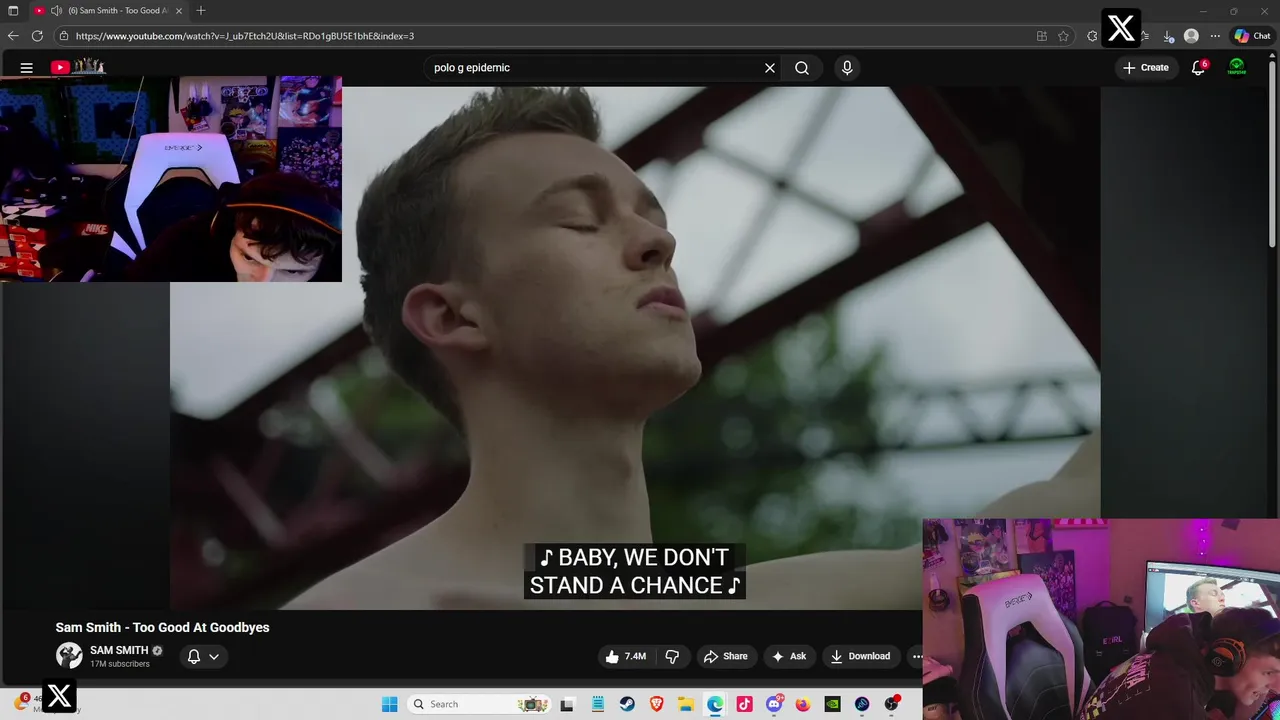Click the video player area

coord(635,347)
